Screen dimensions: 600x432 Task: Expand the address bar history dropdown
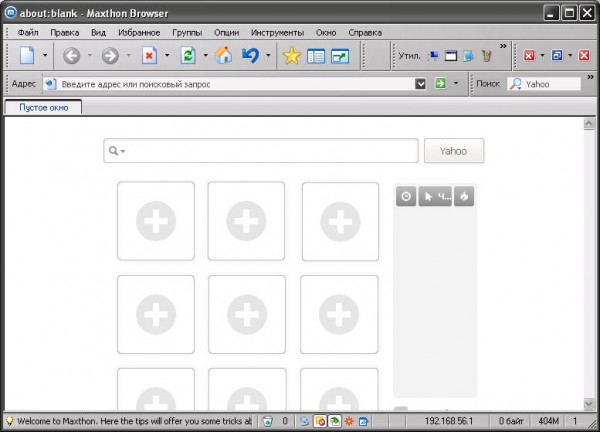coord(420,83)
